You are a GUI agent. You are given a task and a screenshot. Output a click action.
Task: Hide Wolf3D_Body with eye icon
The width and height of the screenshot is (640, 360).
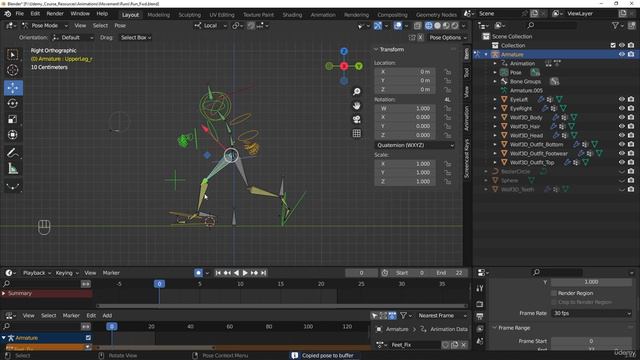click(x=622, y=117)
